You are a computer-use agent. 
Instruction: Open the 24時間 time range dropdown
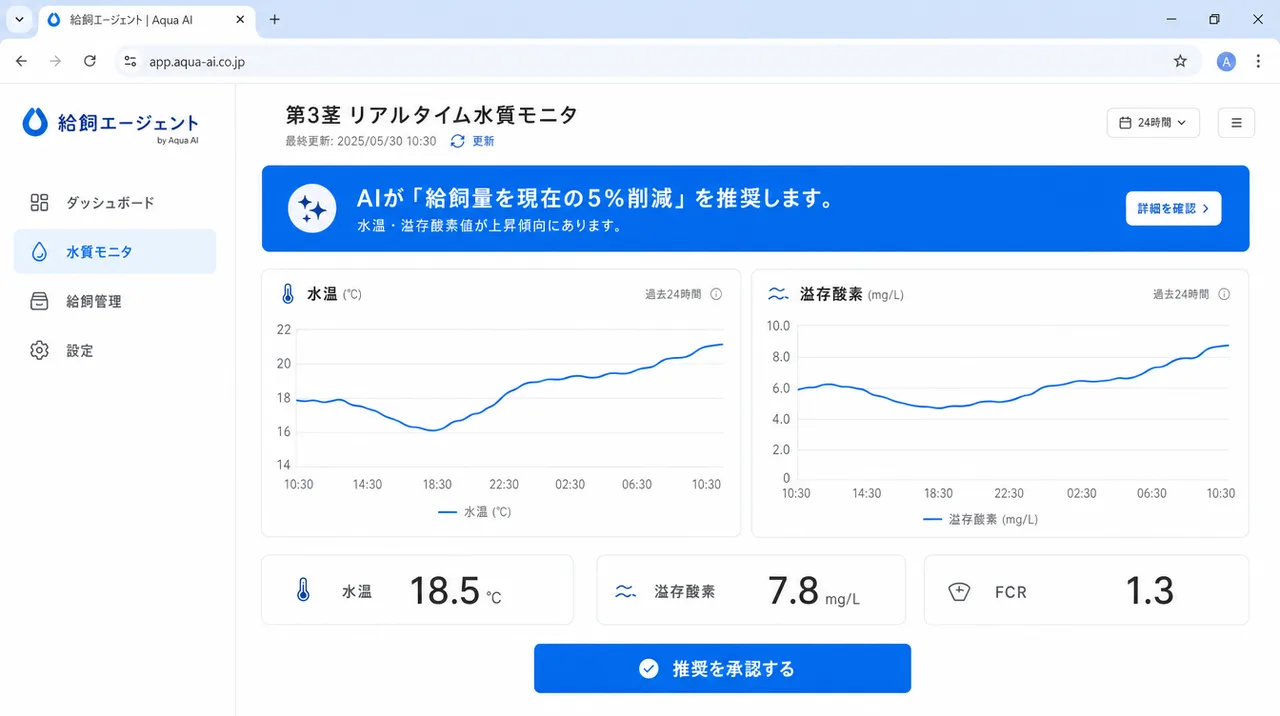pos(1153,123)
